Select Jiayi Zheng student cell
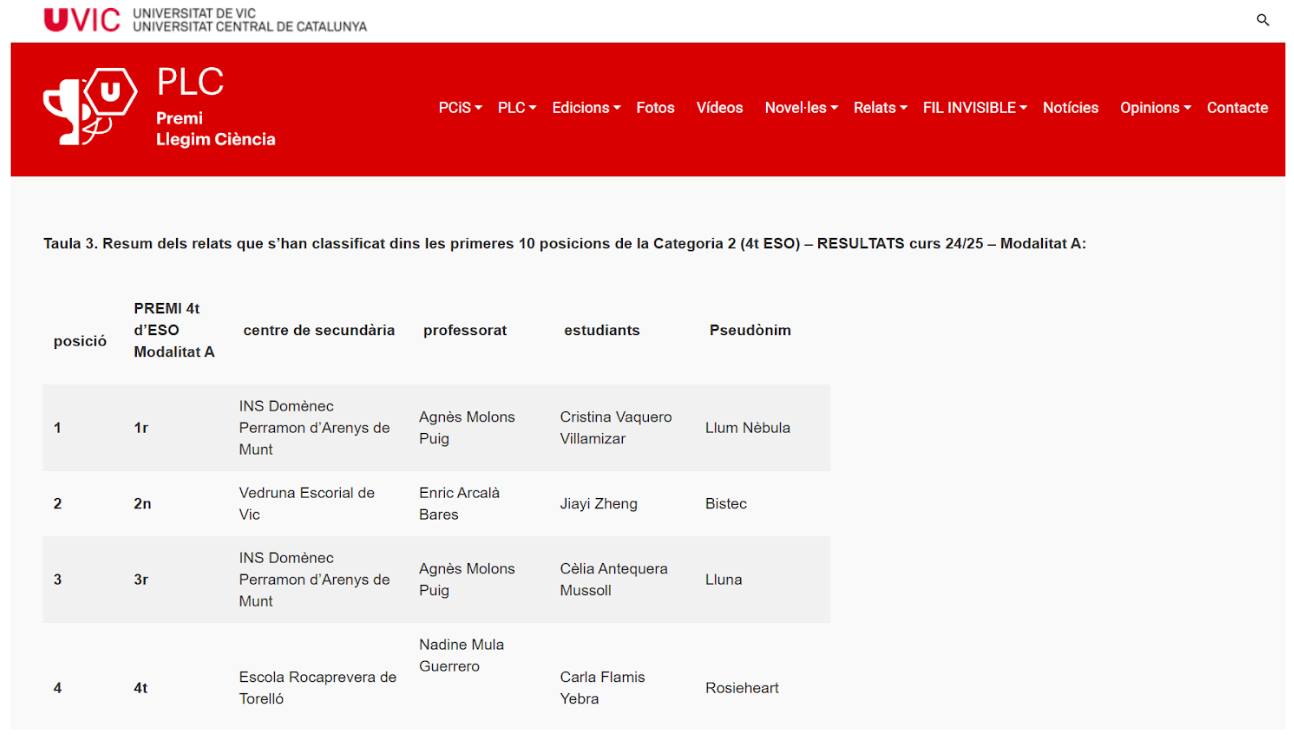Screen dimensions: 1294x740 click(598, 504)
